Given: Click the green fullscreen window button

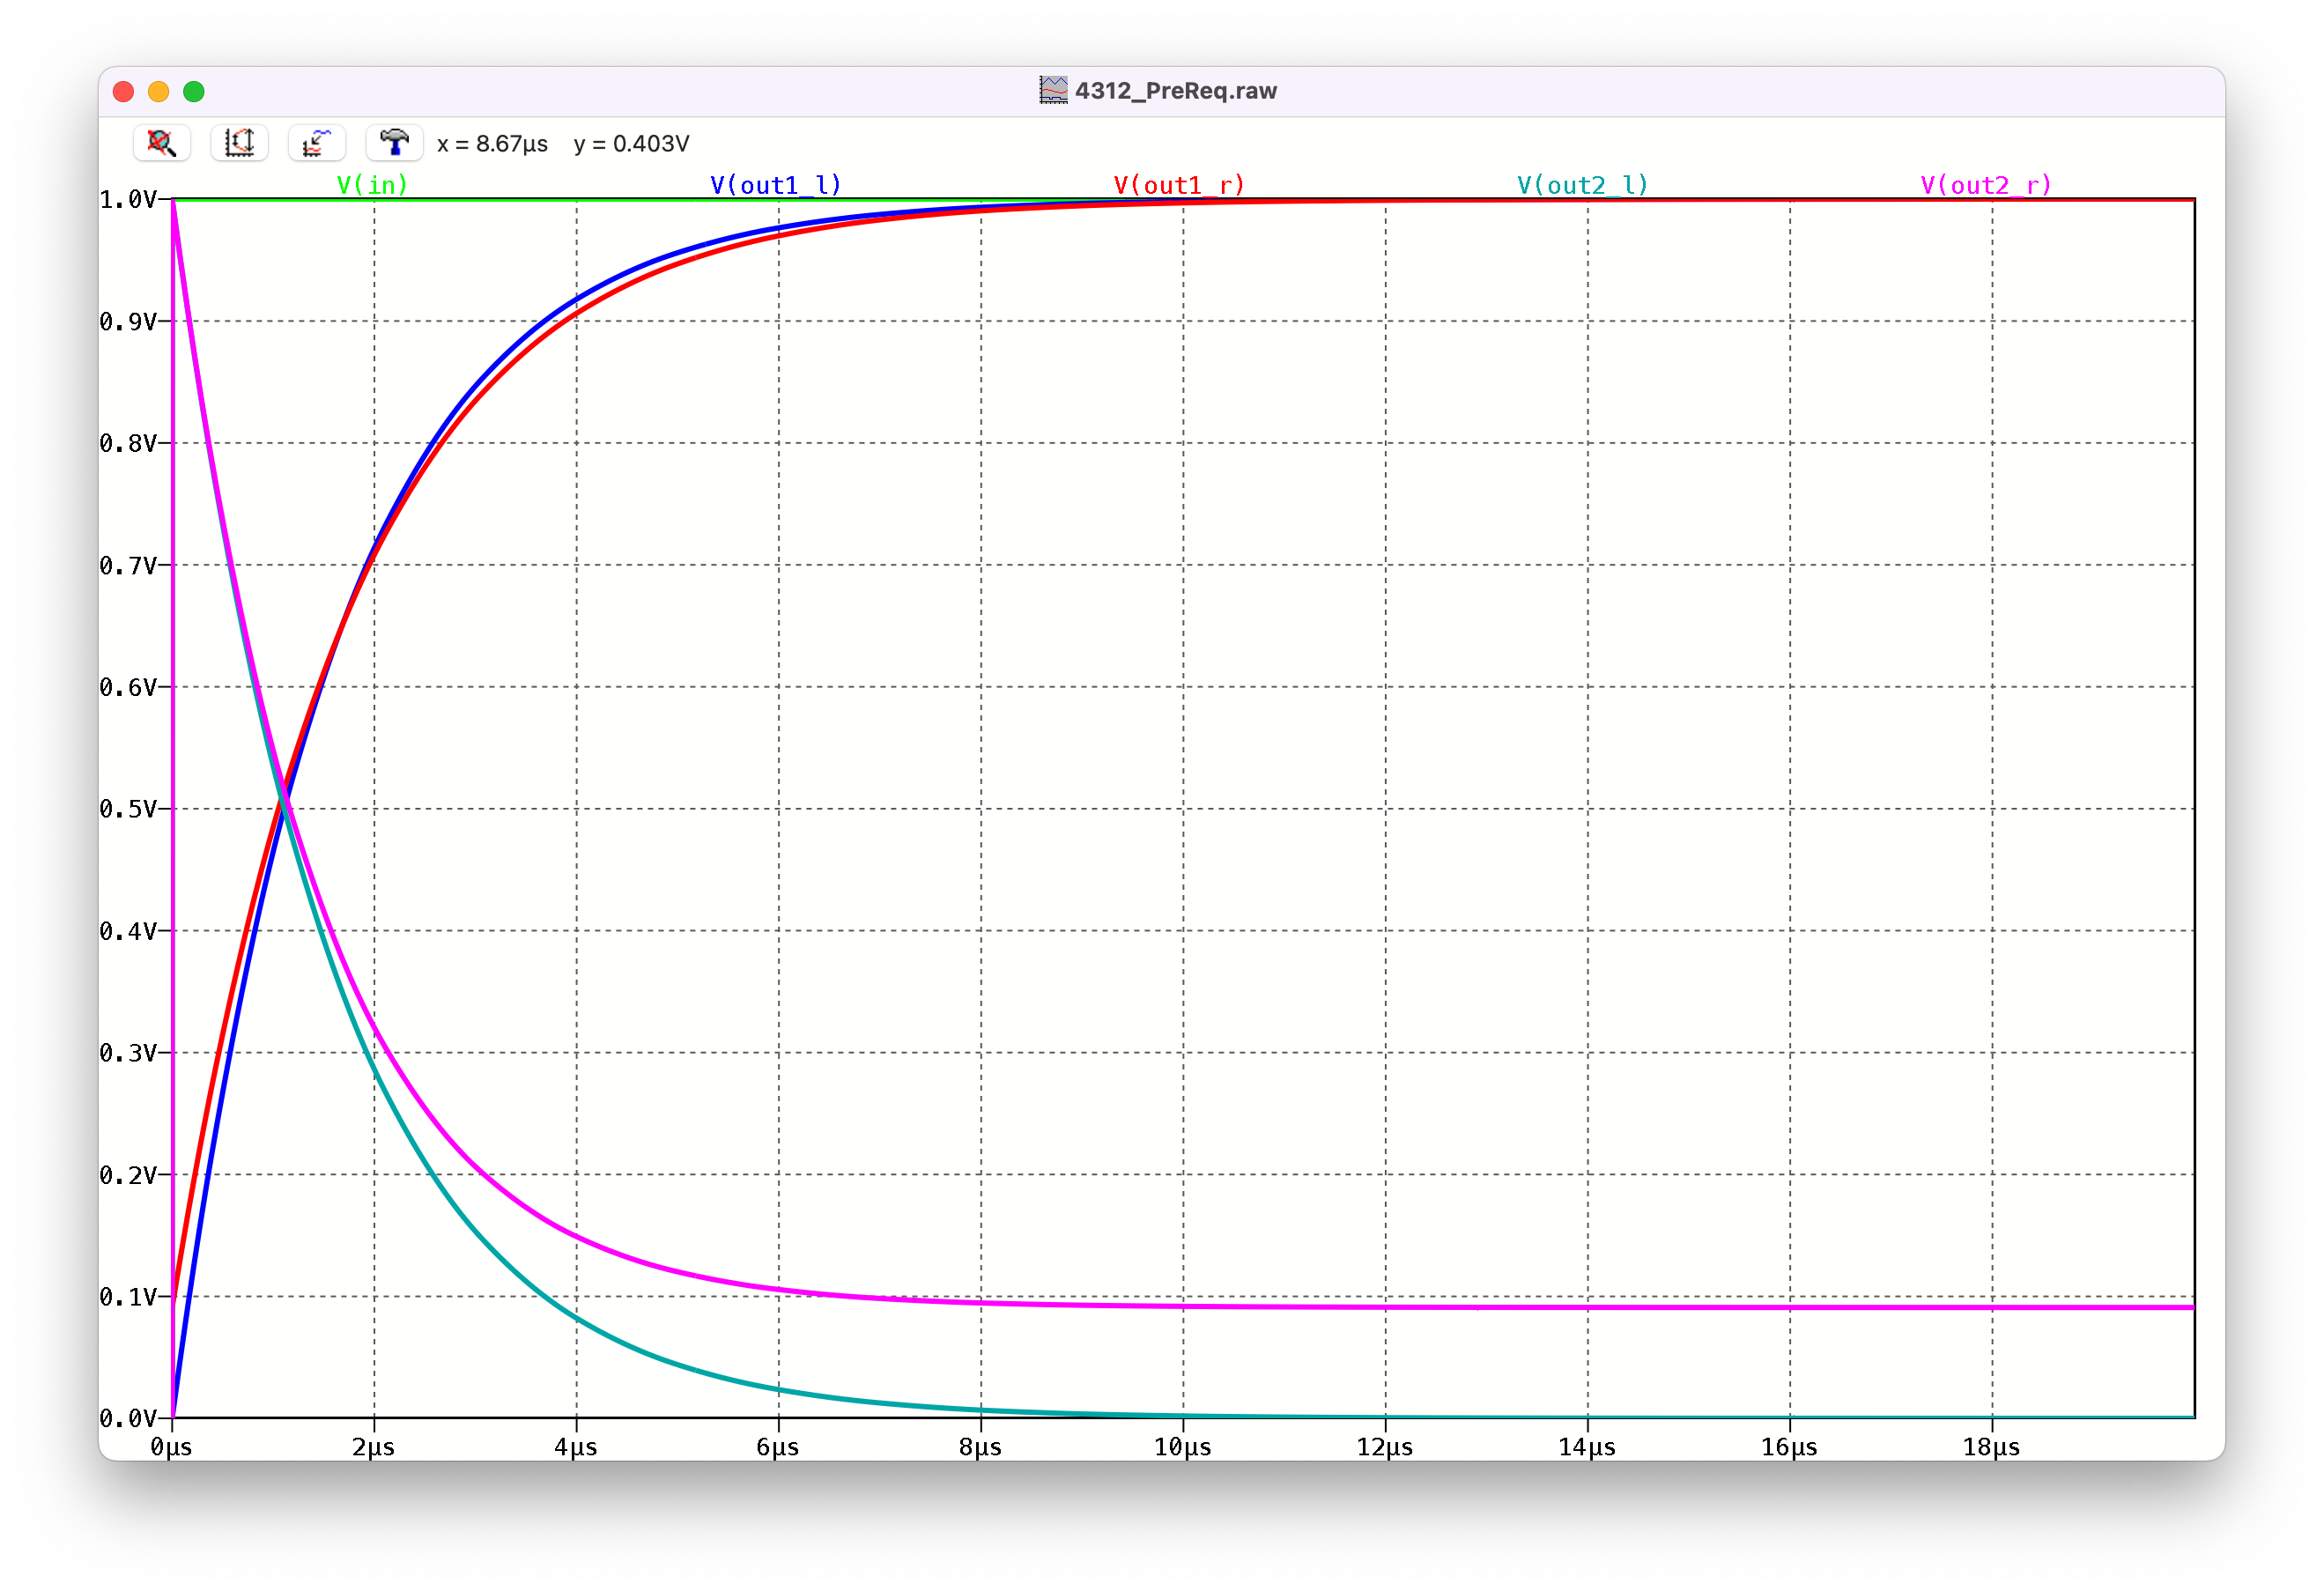Looking at the screenshot, I should [194, 92].
